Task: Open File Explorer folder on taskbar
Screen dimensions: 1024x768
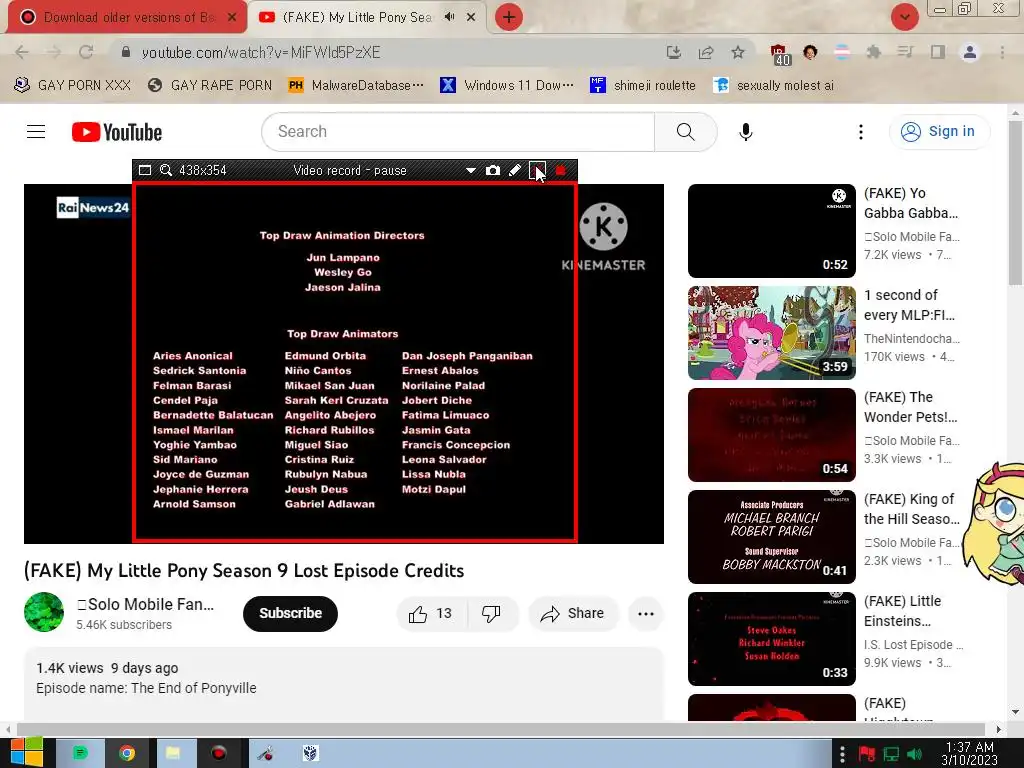Action: (172, 754)
